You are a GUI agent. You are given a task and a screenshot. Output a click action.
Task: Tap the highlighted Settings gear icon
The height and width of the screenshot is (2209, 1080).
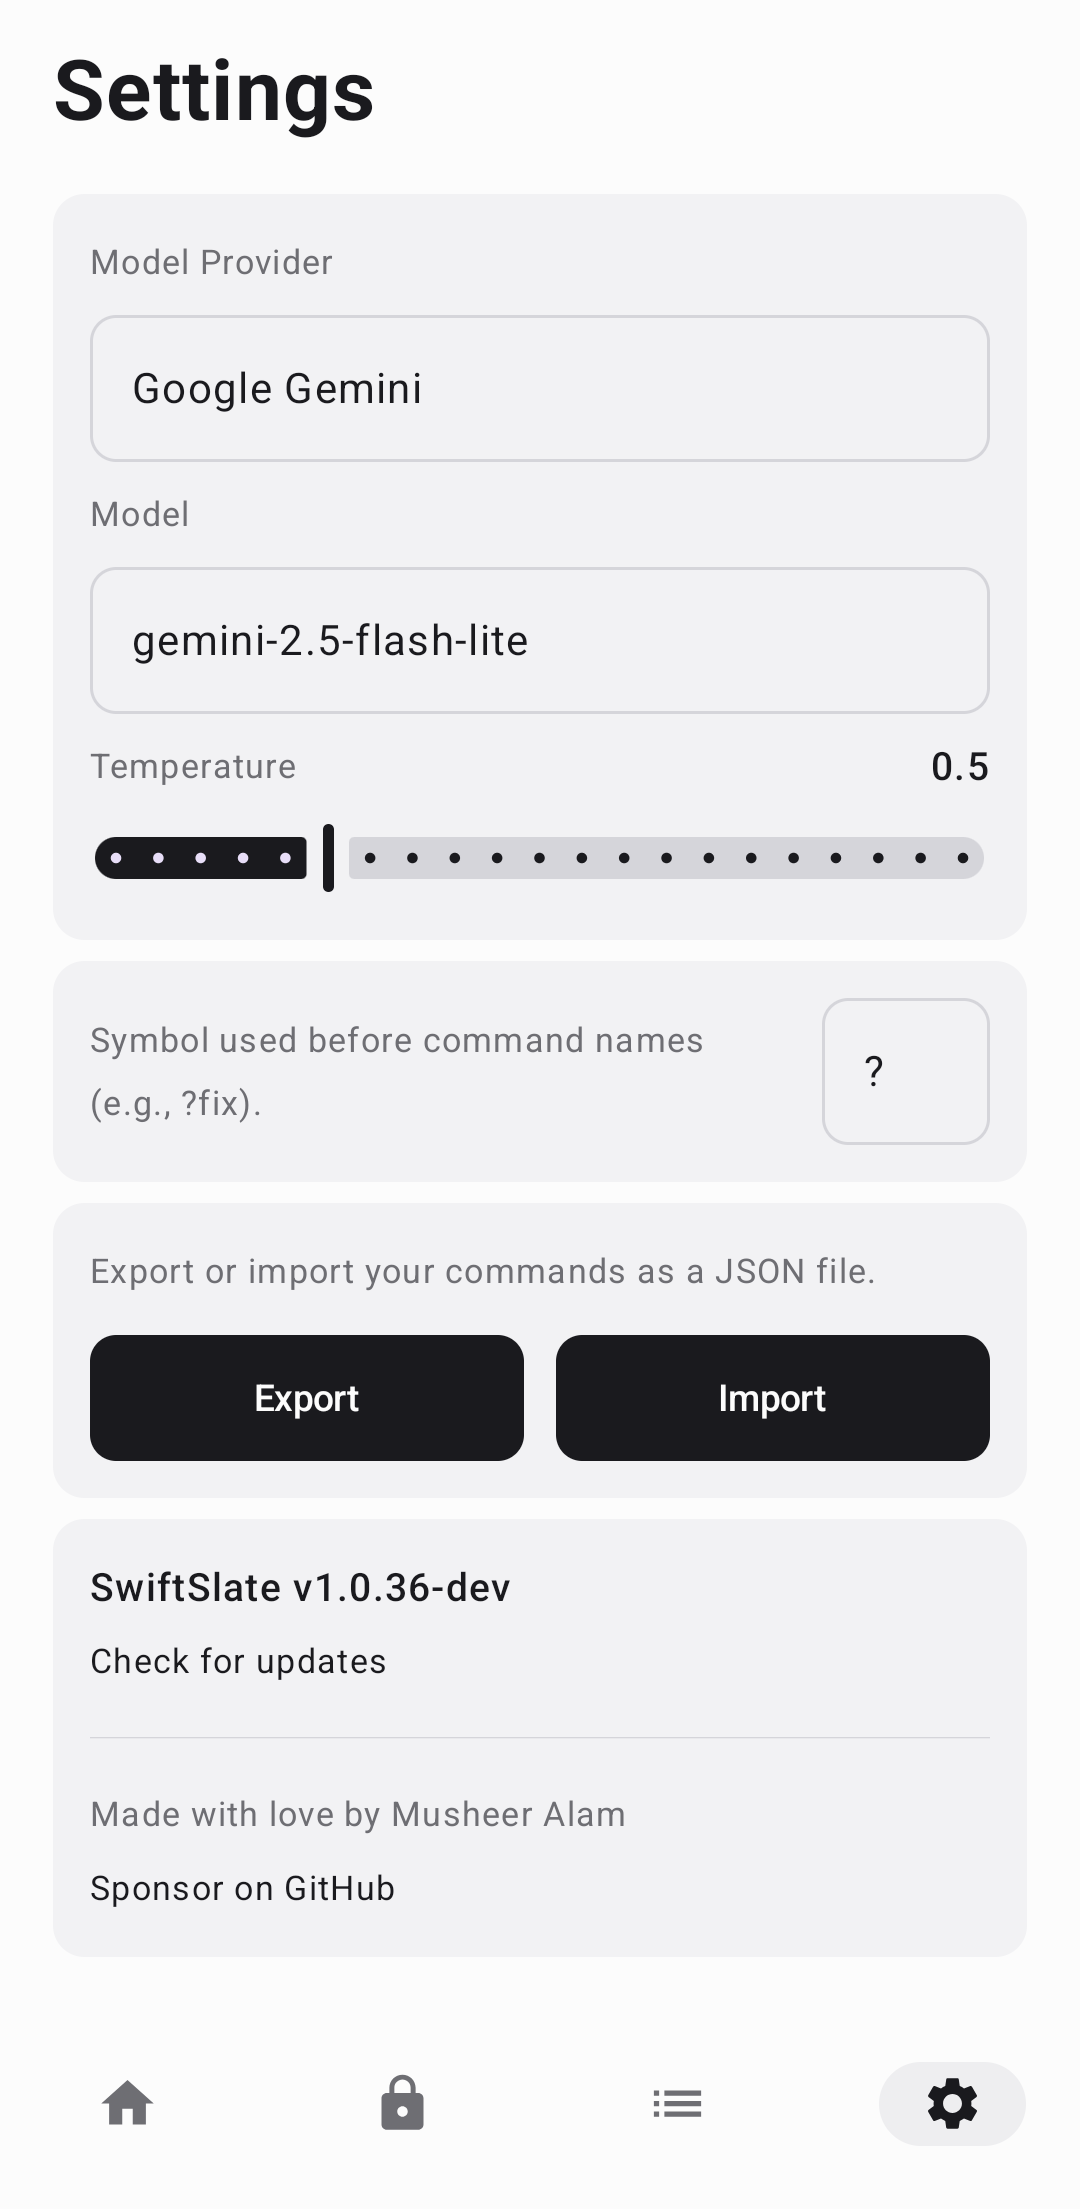(x=951, y=2103)
